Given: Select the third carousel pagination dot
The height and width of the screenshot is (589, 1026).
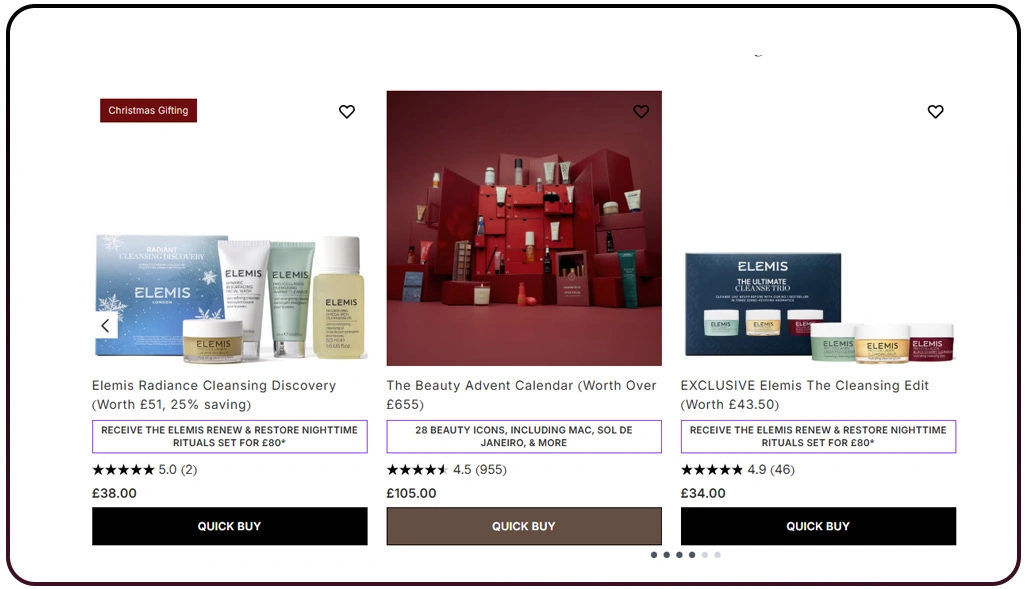Looking at the screenshot, I should pyautogui.click(x=679, y=555).
